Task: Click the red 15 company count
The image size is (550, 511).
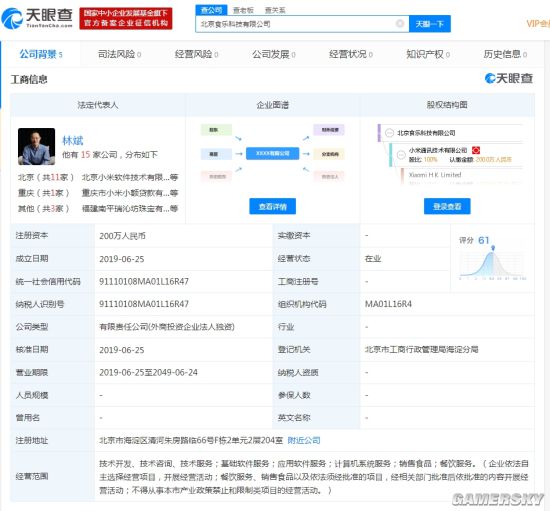Action: pos(86,155)
